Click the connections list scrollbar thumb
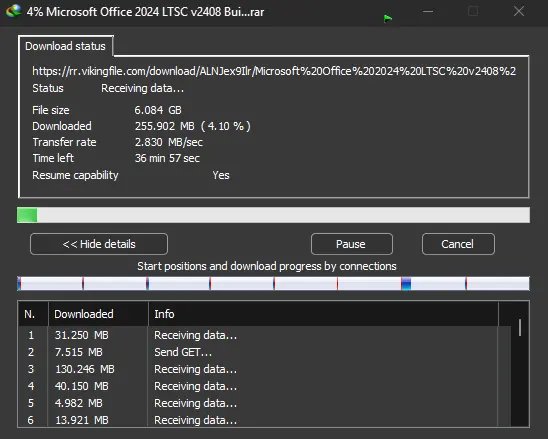 coord(520,328)
